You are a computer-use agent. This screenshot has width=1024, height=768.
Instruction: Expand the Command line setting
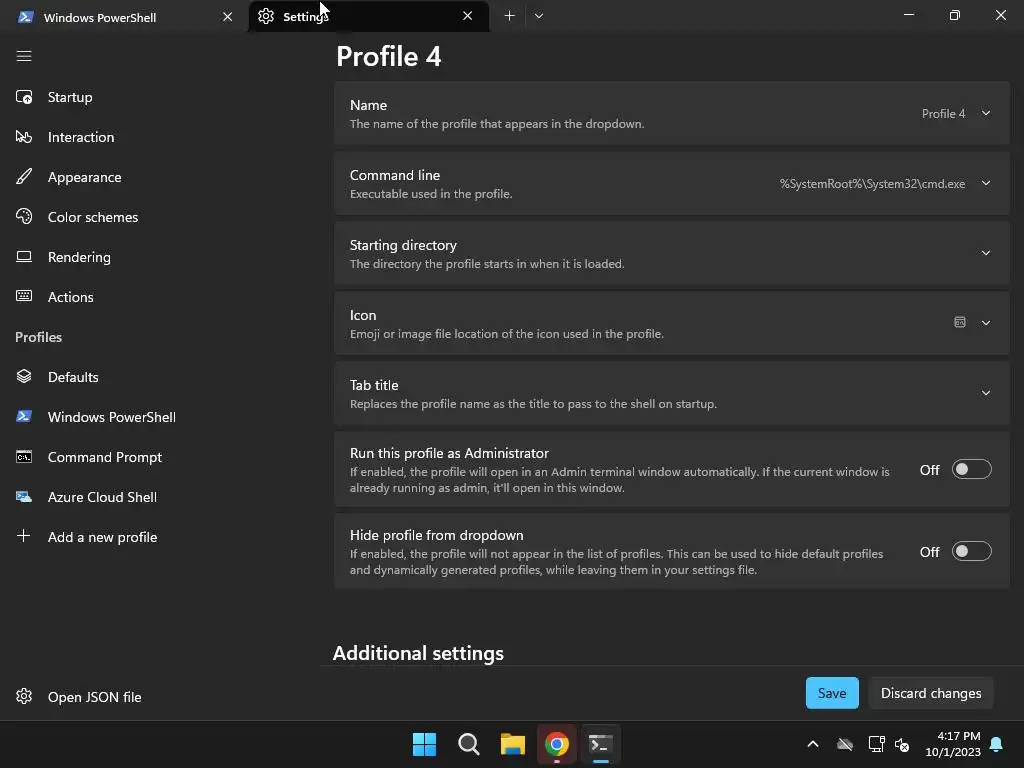(x=986, y=184)
